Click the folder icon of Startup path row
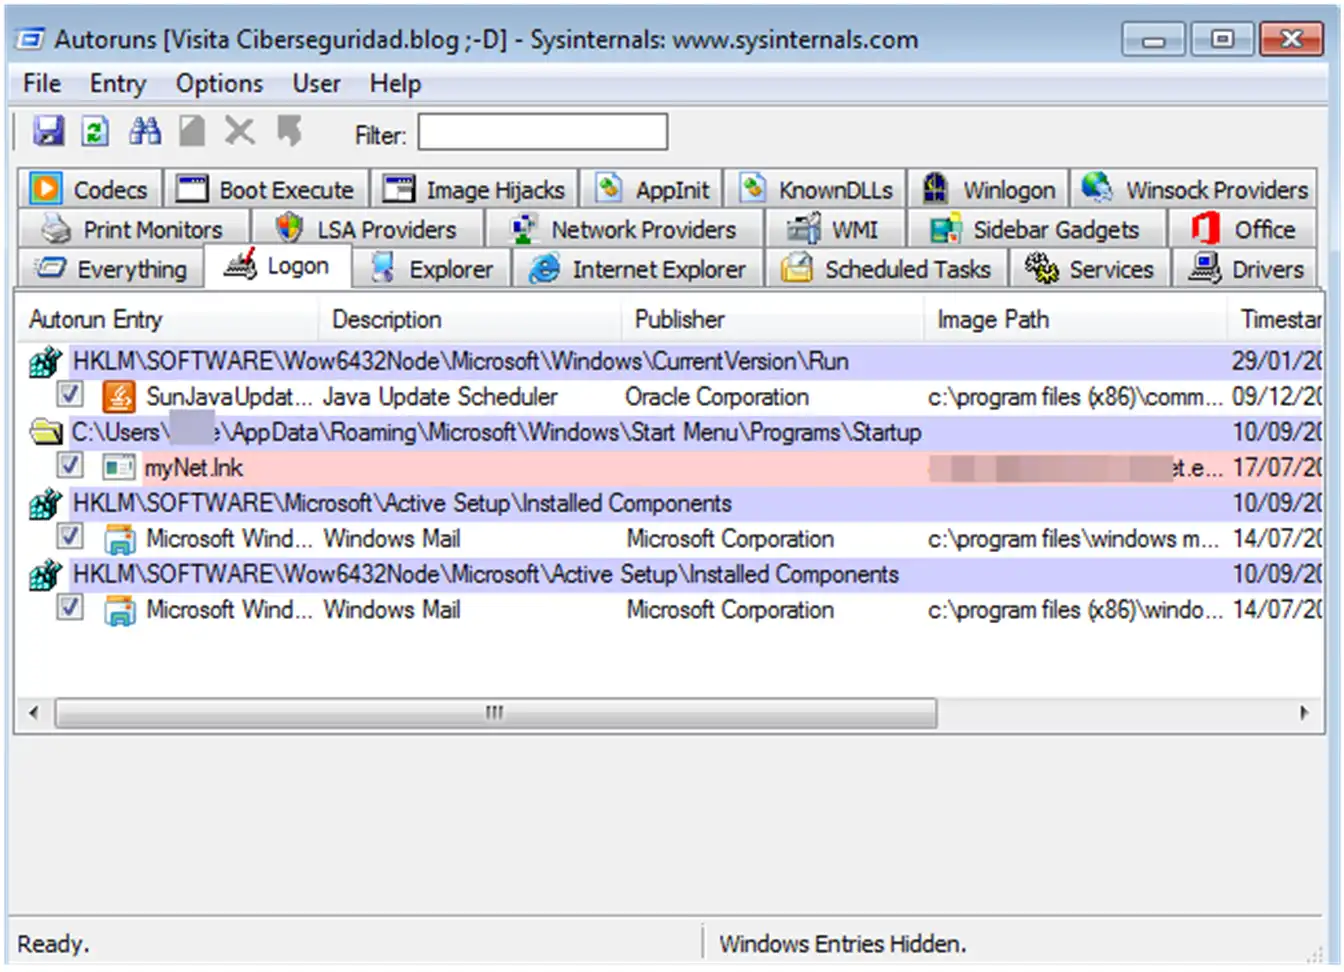The width and height of the screenshot is (1344, 972). pos(46,433)
